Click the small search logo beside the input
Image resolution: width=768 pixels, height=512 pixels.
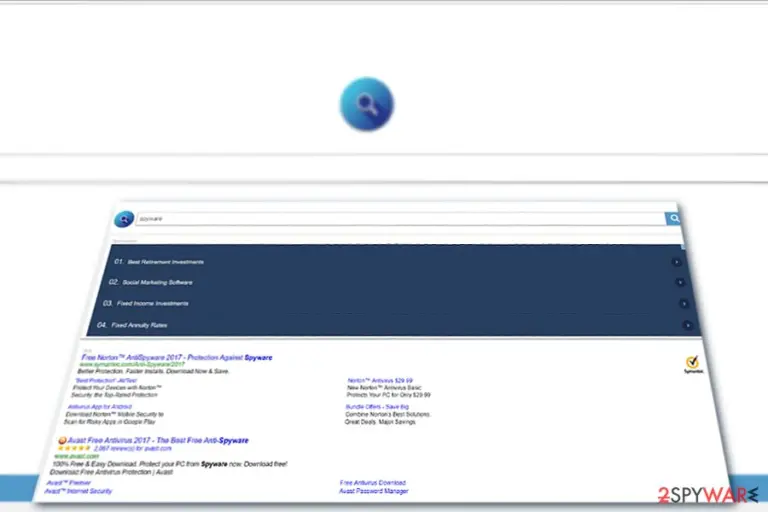[x=124, y=219]
